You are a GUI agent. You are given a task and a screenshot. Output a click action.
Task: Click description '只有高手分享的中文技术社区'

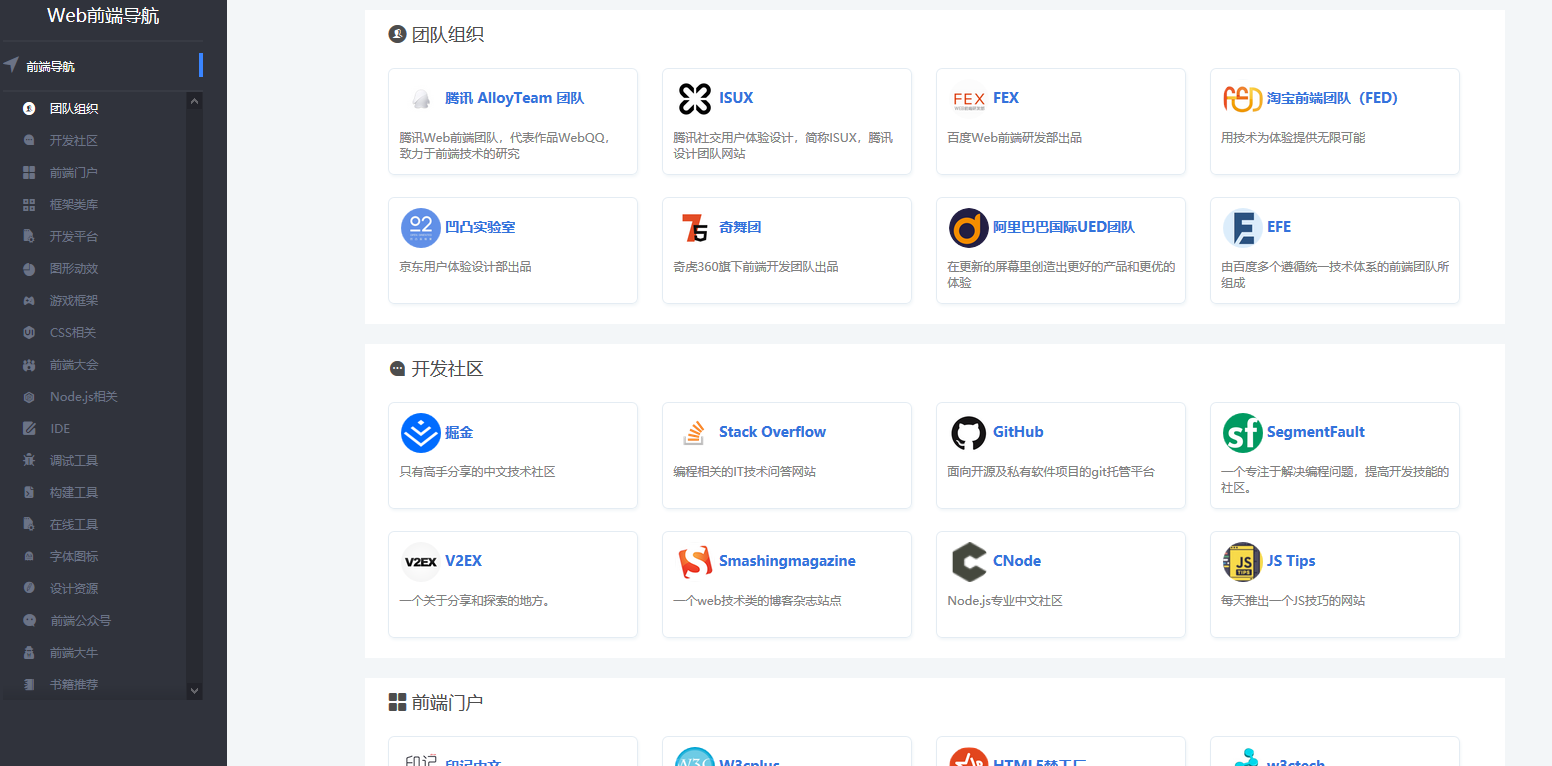[x=477, y=472]
